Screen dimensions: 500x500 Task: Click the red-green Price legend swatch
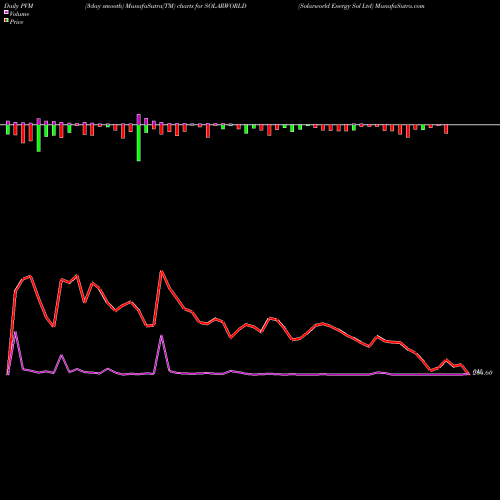(x=6, y=21)
